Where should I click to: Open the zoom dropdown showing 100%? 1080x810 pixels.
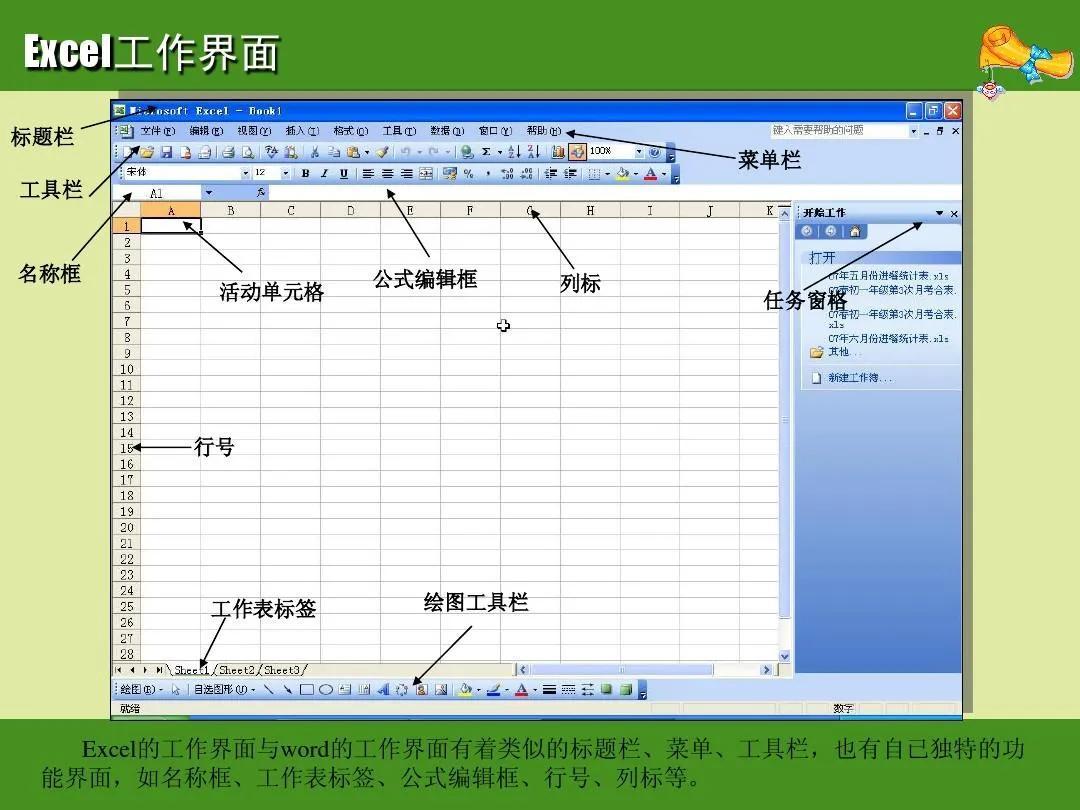pyautogui.click(x=639, y=152)
